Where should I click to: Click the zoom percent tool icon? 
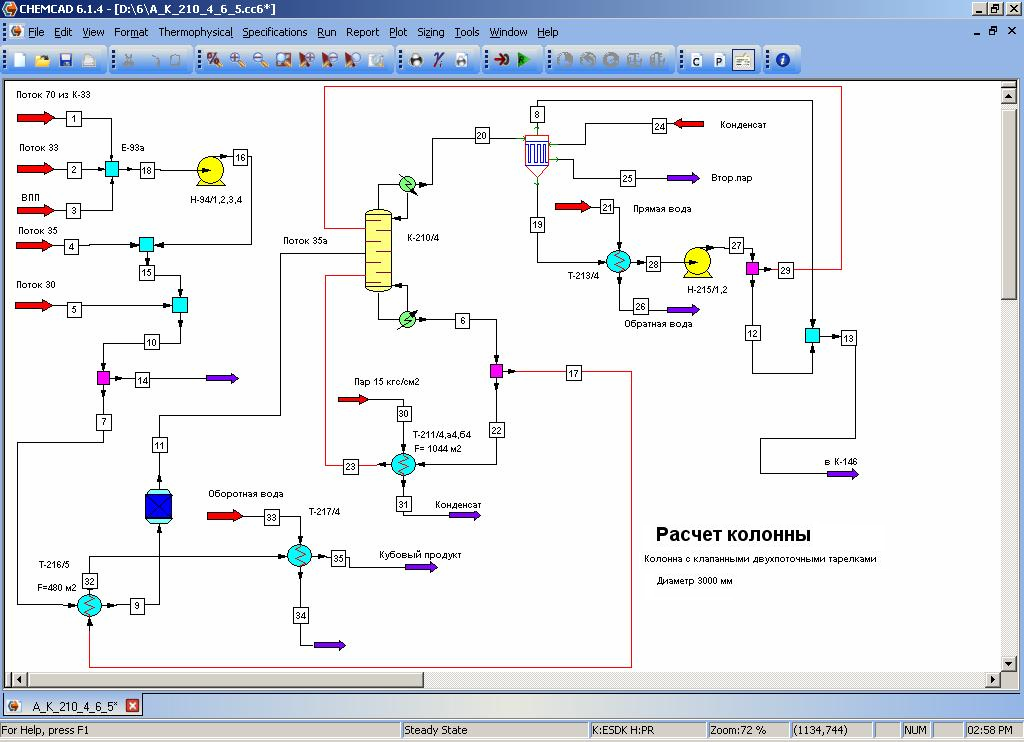coord(214,60)
